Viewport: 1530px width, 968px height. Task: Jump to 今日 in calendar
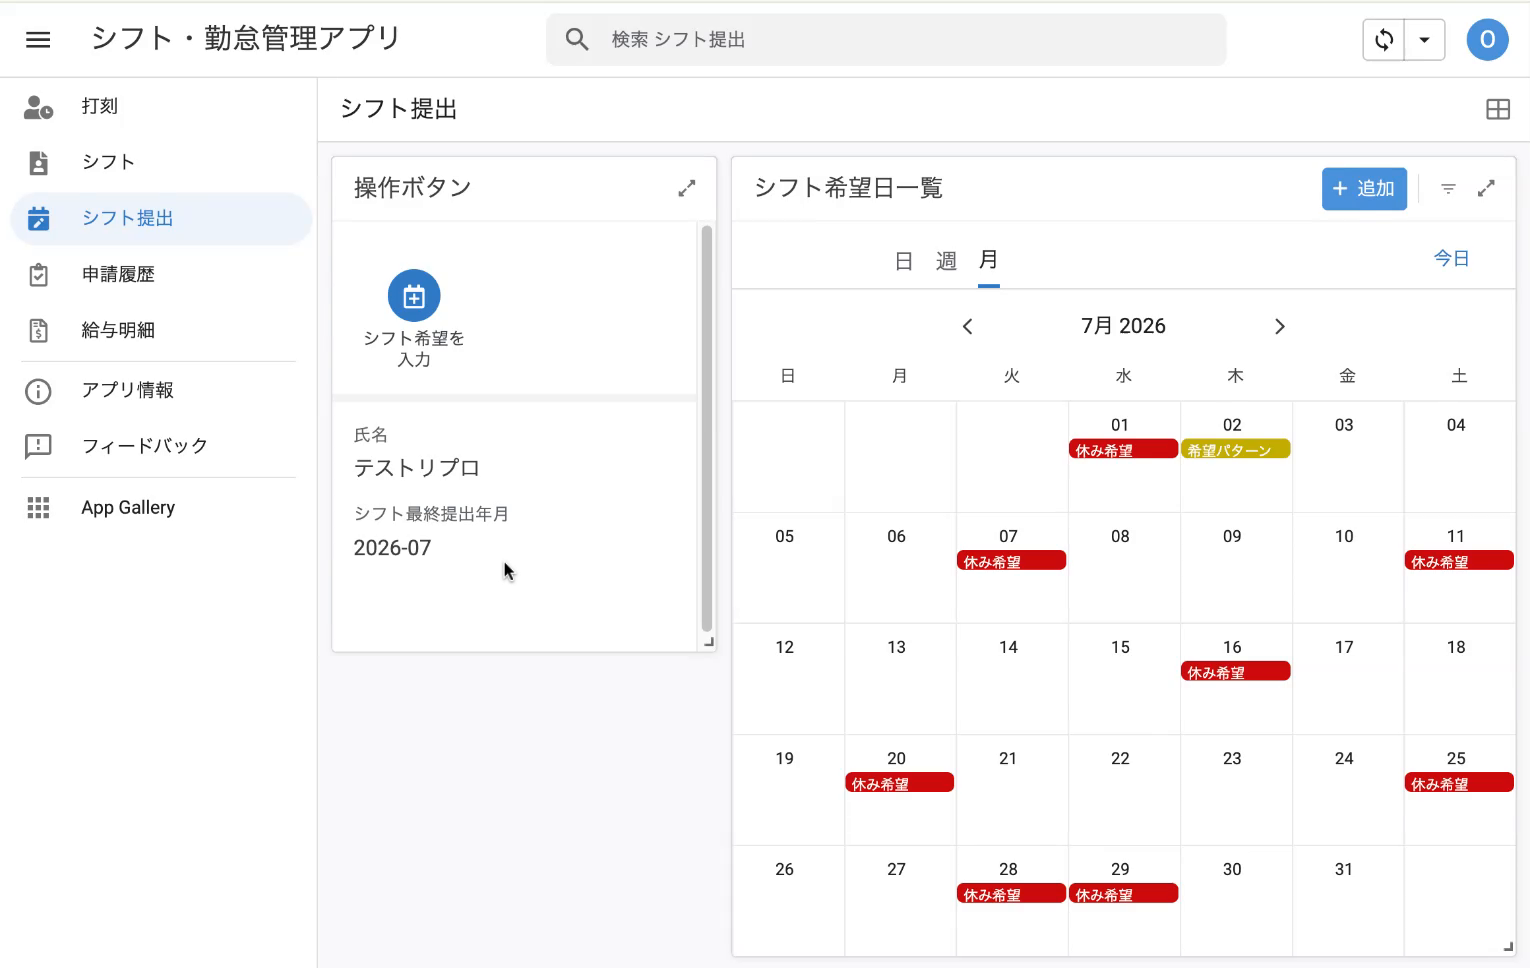[x=1451, y=258]
